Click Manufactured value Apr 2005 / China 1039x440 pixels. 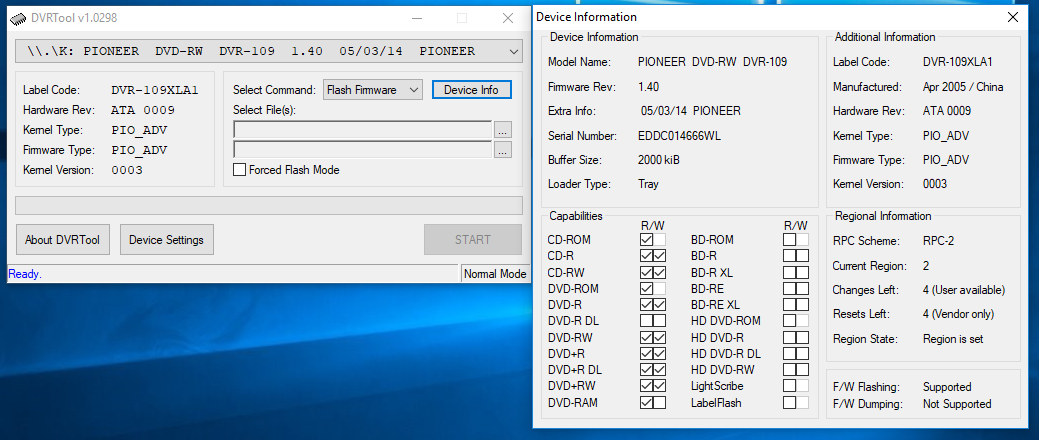click(963, 87)
